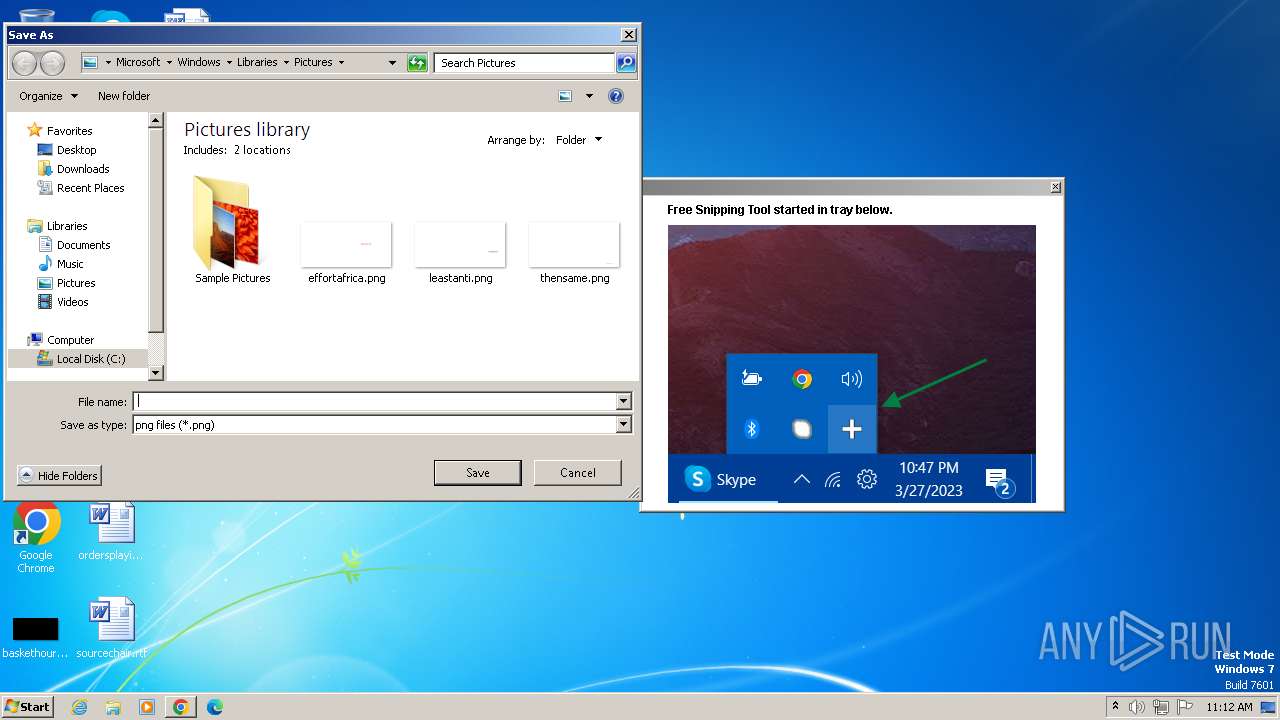Click the search magnifier icon in Search Pictures
Screen dimensions: 1280x720
(x=625, y=63)
